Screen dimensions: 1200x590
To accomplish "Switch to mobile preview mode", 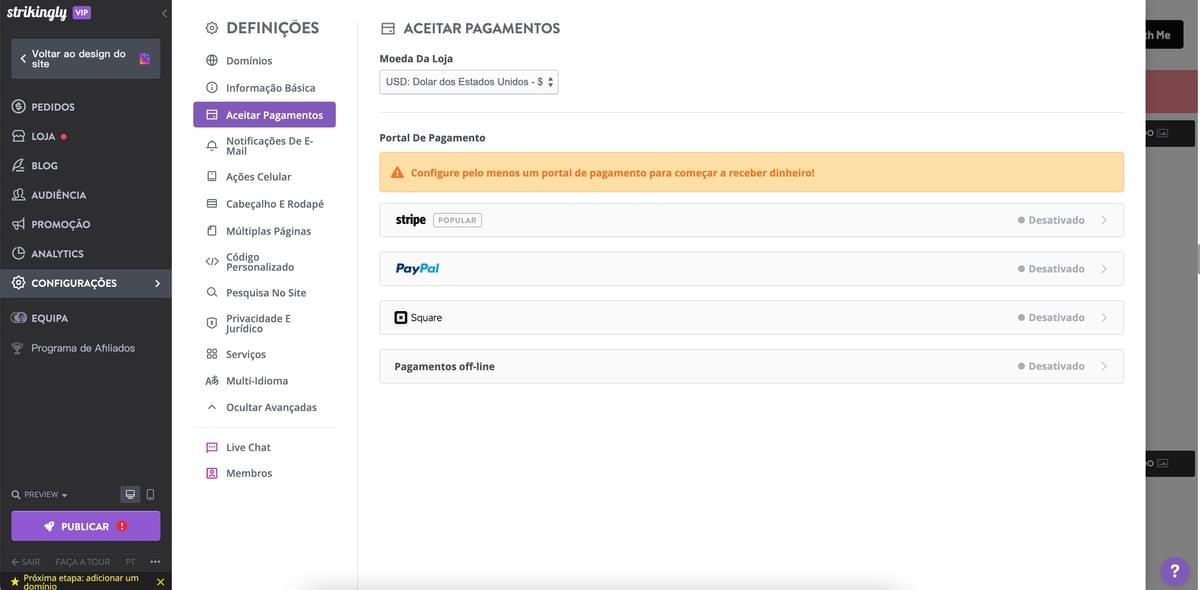I will click(x=150, y=494).
